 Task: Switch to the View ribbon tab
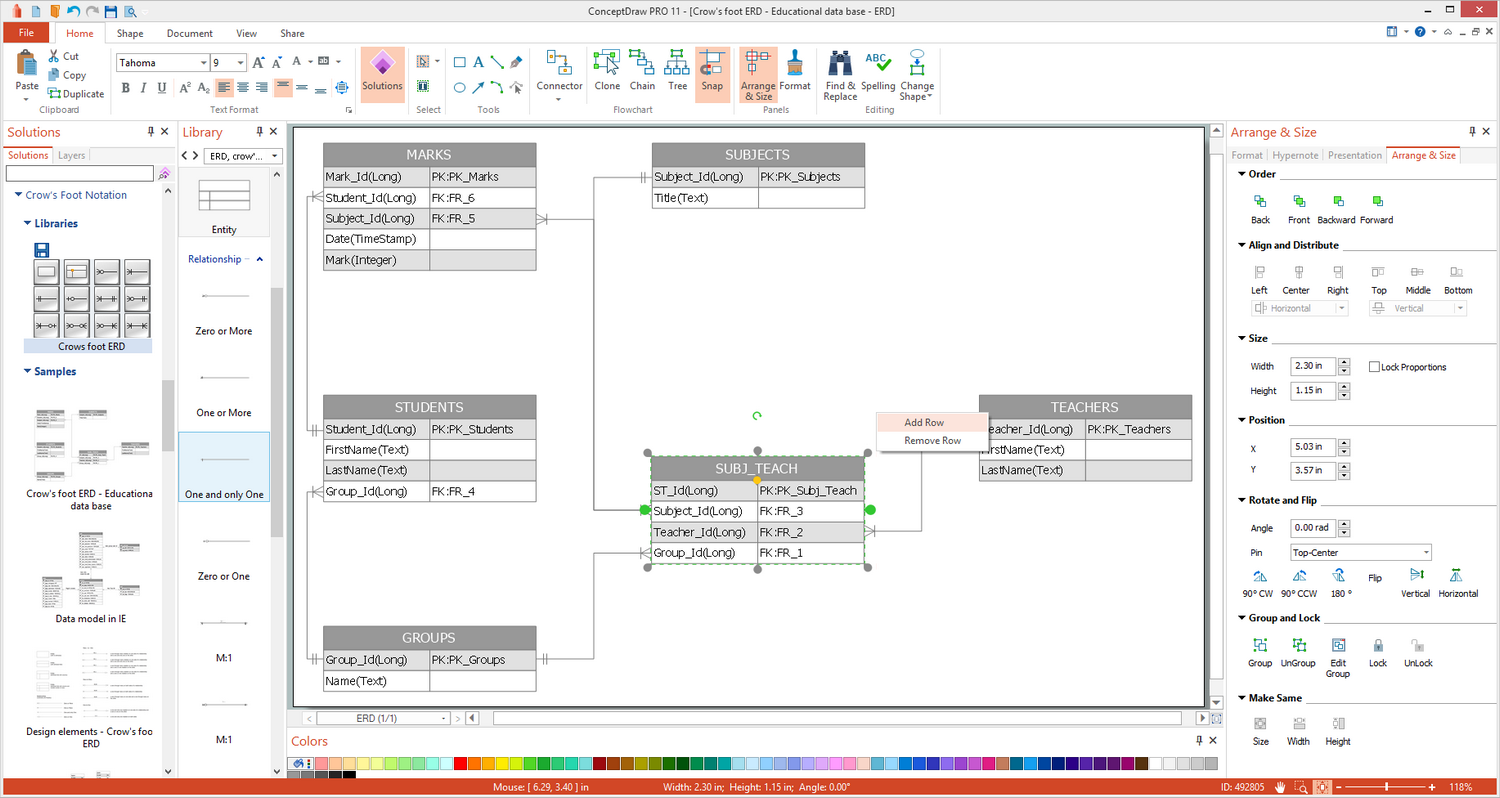246,33
